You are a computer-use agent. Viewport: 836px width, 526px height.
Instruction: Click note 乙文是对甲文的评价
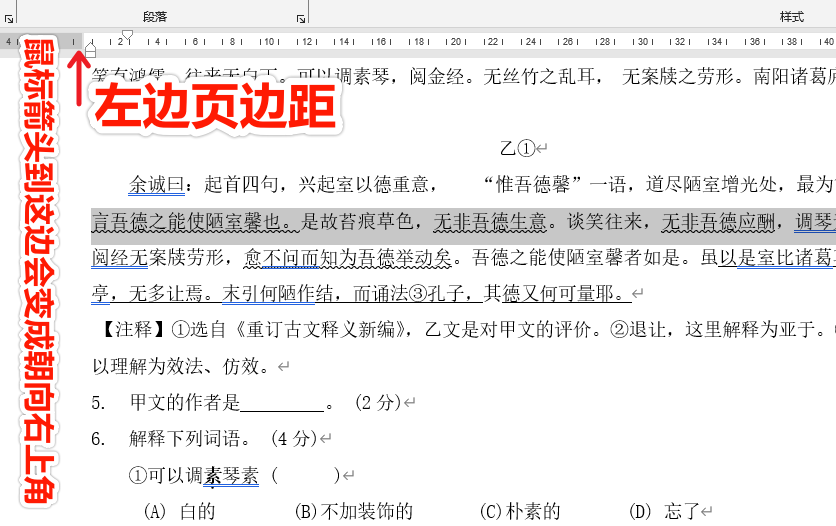[509, 329]
